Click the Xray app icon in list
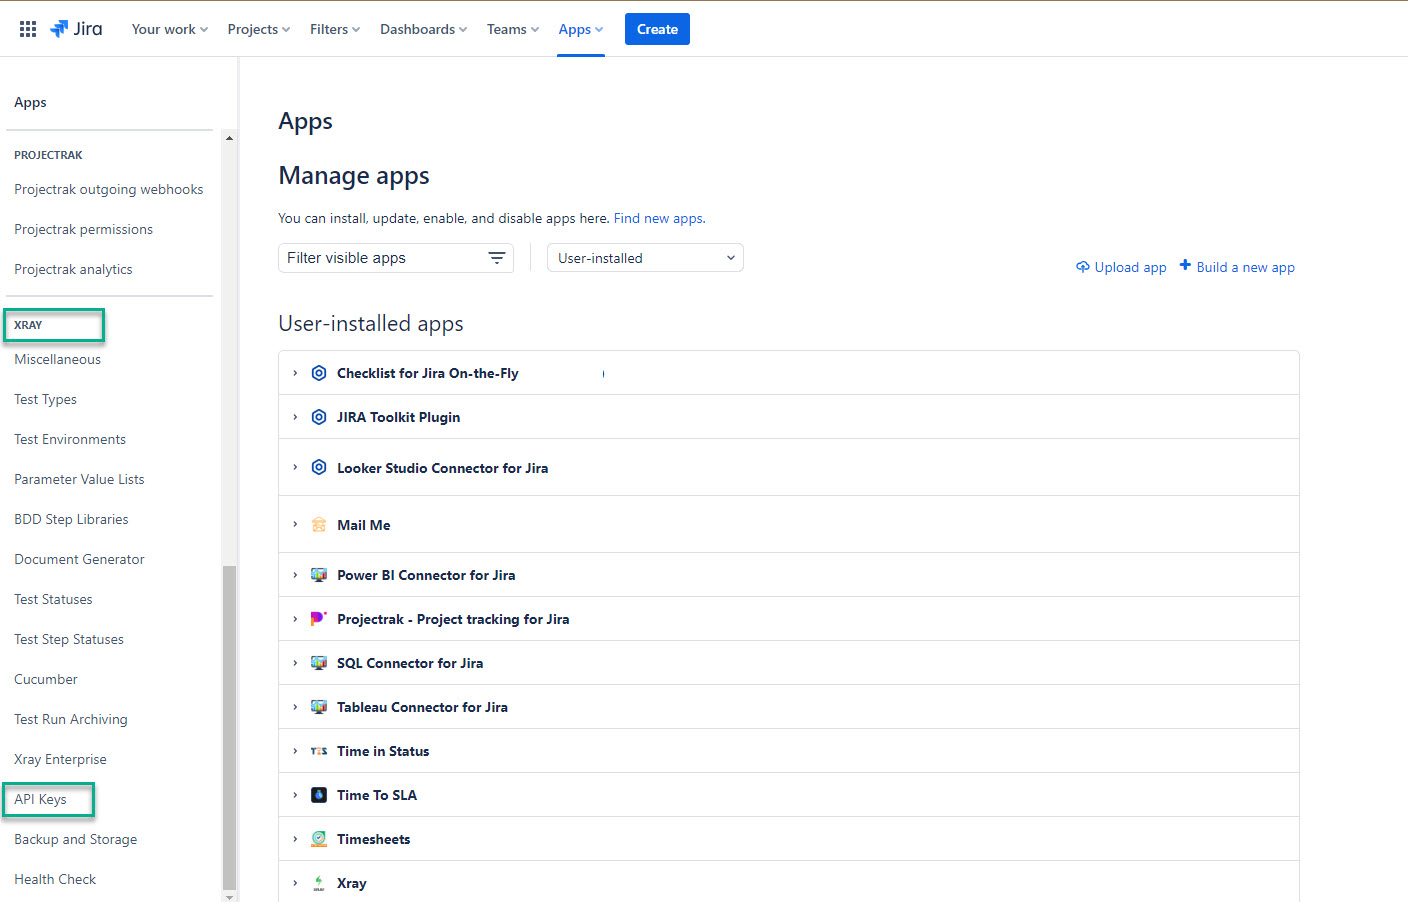 click(319, 883)
